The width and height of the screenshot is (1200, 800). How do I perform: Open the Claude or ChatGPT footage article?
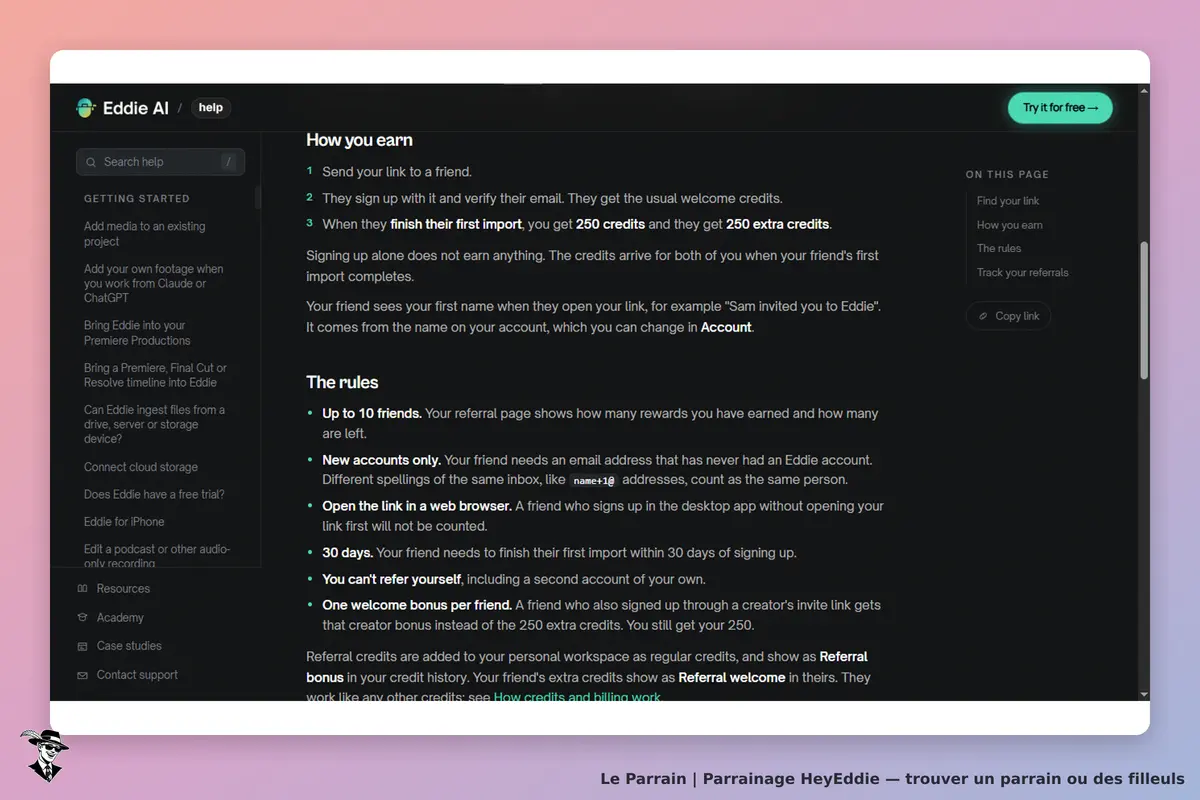coord(154,283)
